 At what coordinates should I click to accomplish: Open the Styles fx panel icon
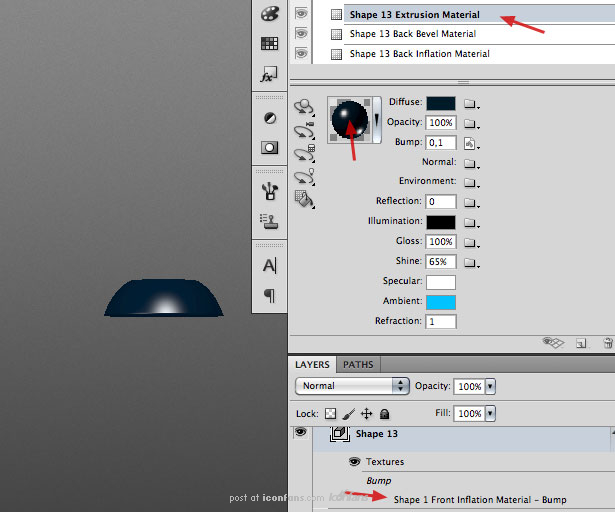coord(269,74)
